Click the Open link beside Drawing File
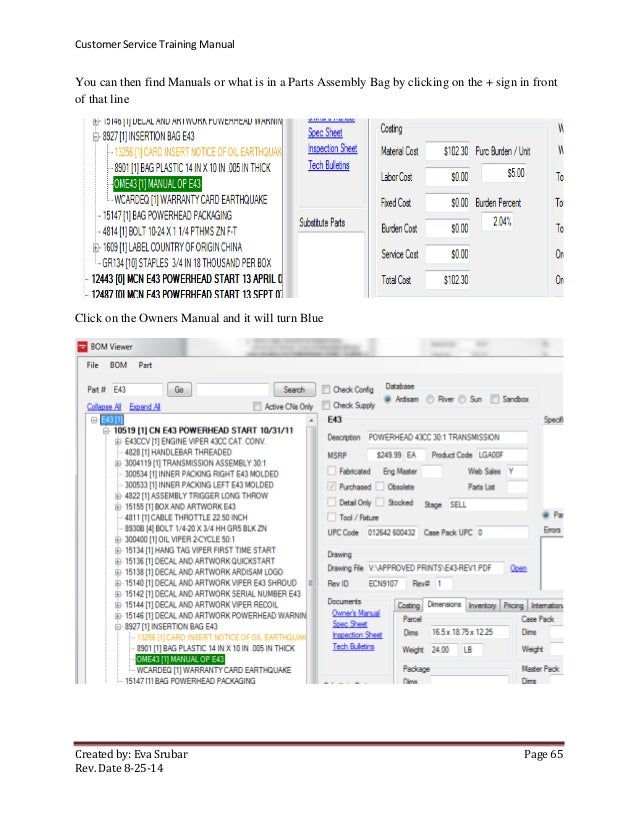The width and height of the screenshot is (638, 826). [x=518, y=568]
